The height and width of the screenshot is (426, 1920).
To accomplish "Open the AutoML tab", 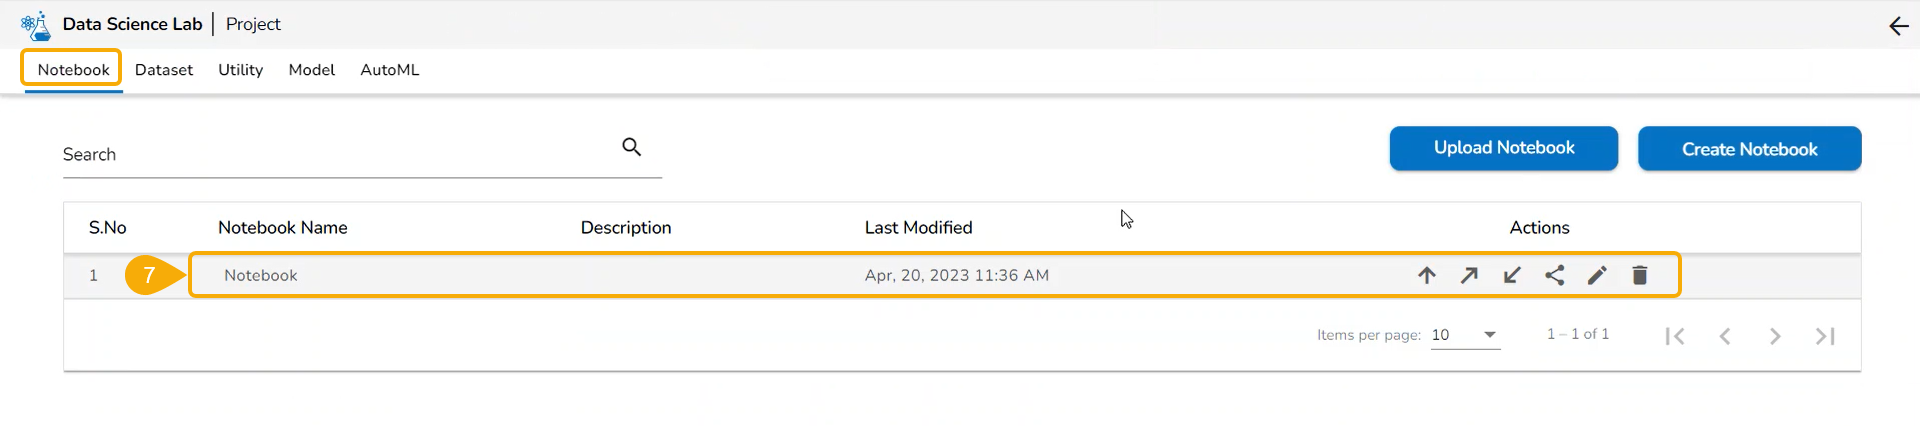I will [390, 70].
